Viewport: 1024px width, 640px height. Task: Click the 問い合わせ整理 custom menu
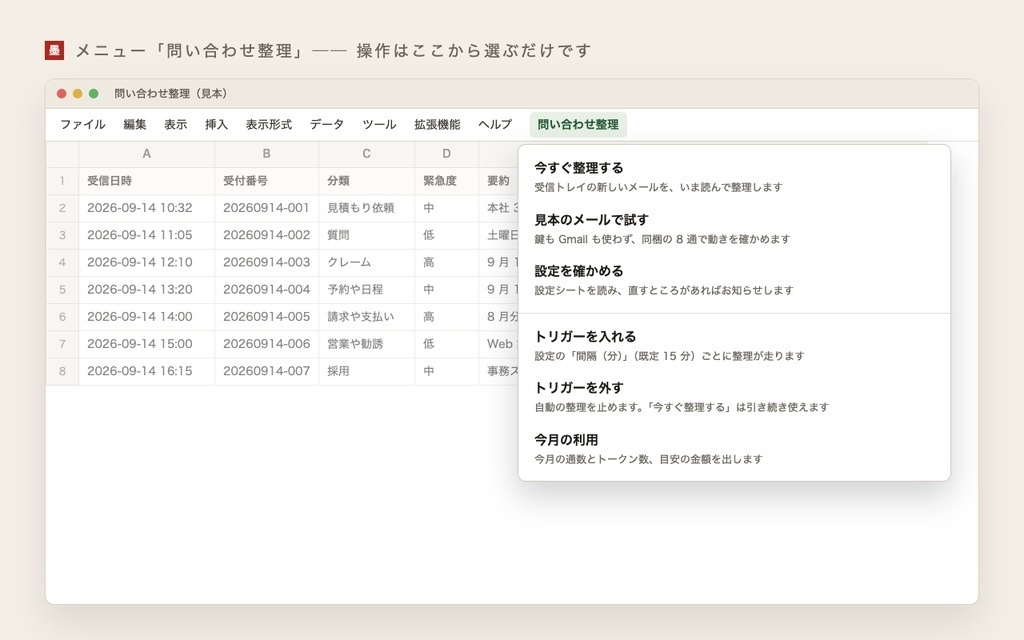[578, 124]
